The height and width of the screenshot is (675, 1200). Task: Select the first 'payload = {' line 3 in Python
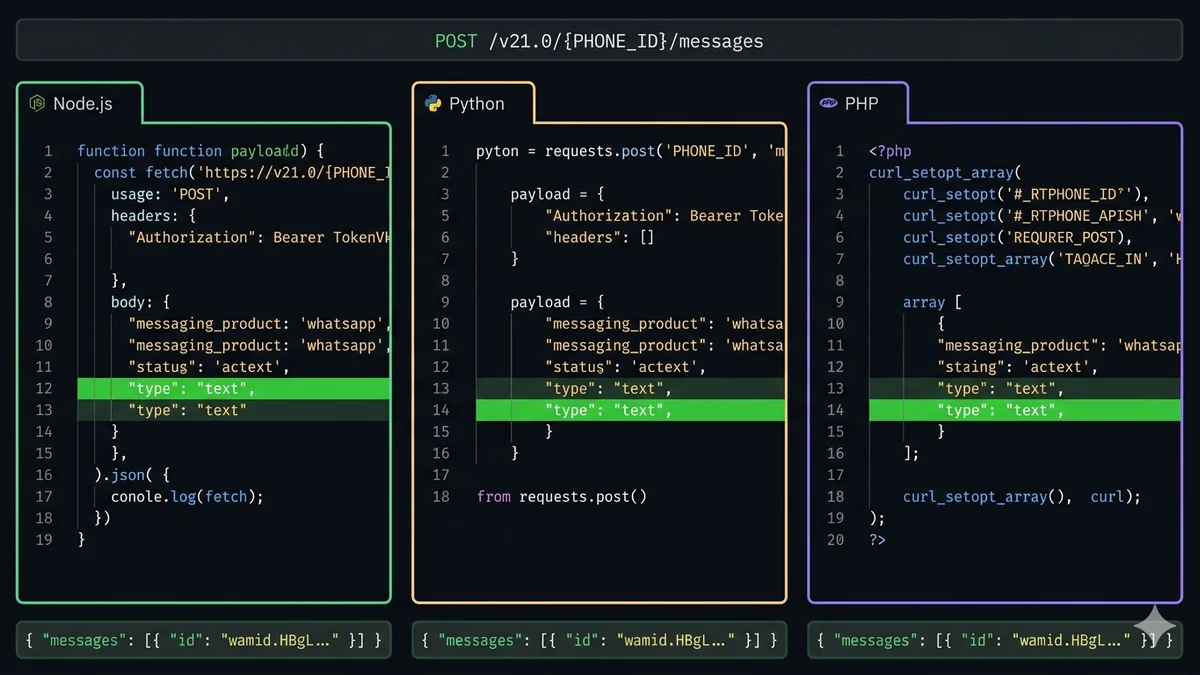[555, 194]
